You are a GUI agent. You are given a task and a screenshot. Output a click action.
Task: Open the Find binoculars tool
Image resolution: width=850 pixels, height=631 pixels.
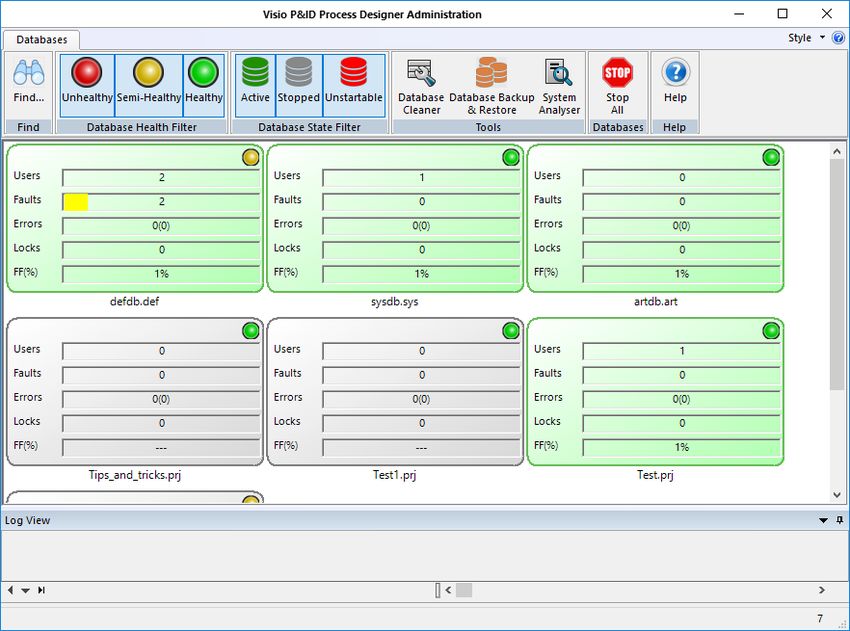click(28, 81)
